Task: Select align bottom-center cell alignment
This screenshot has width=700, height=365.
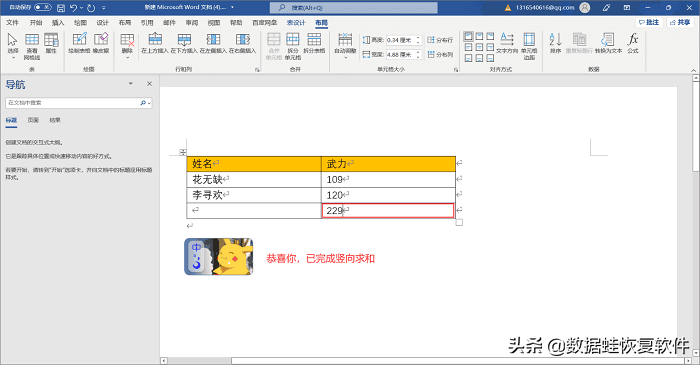Action: [x=479, y=58]
